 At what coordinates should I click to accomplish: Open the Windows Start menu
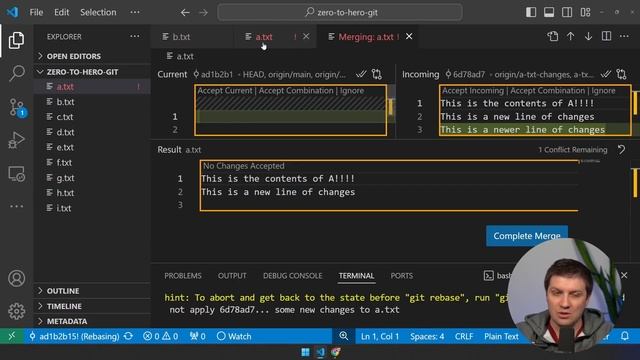point(305,352)
